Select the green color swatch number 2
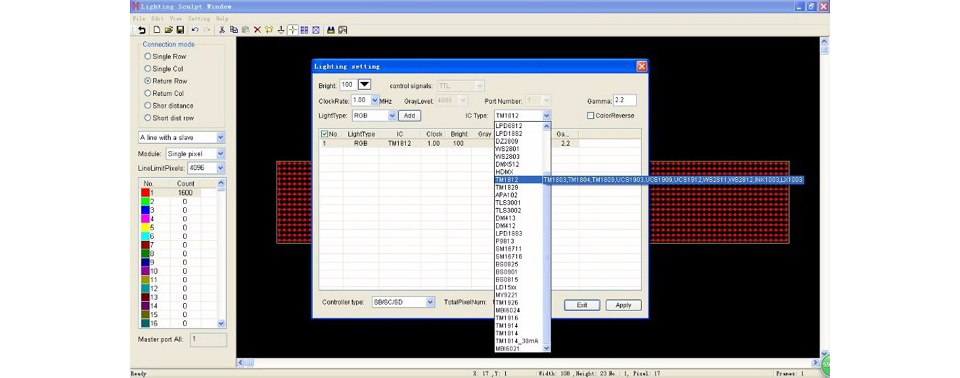Image resolution: width=960 pixels, height=378 pixels. pos(146,202)
